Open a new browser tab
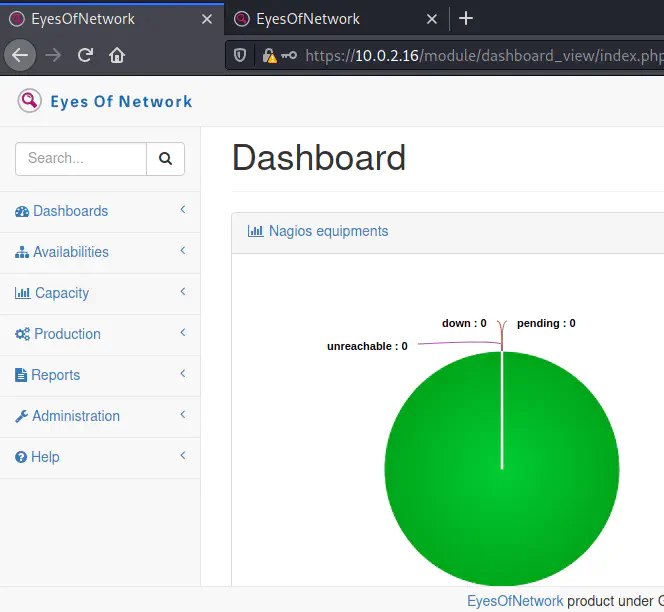Screen dimensions: 664x612 [x=466, y=18]
